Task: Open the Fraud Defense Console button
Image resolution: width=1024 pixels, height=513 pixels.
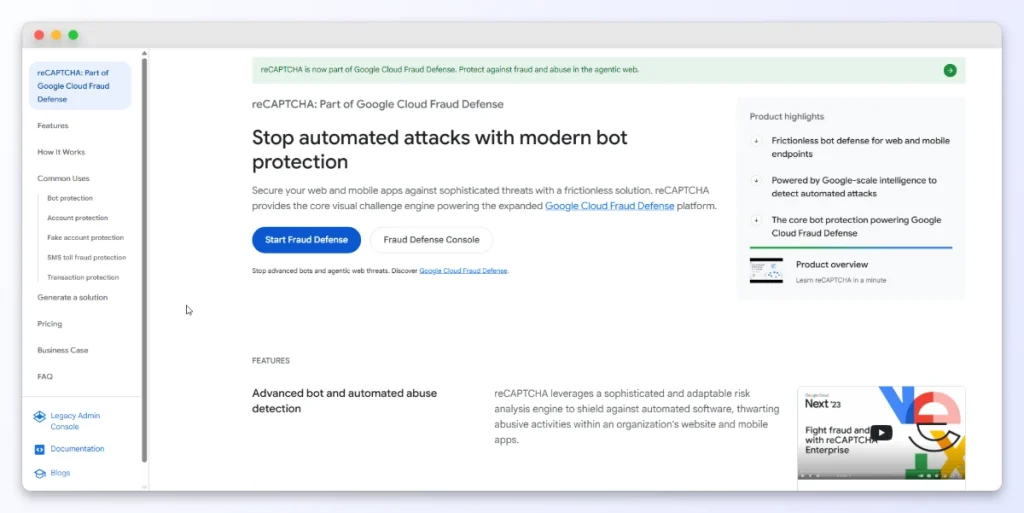Action: tap(431, 240)
